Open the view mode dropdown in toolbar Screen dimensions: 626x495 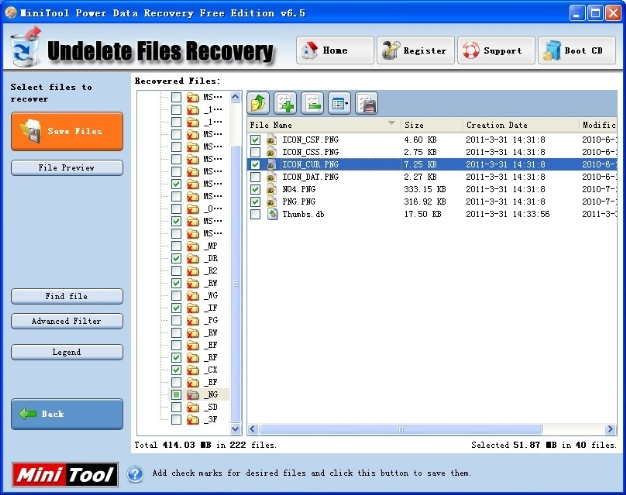coord(339,103)
